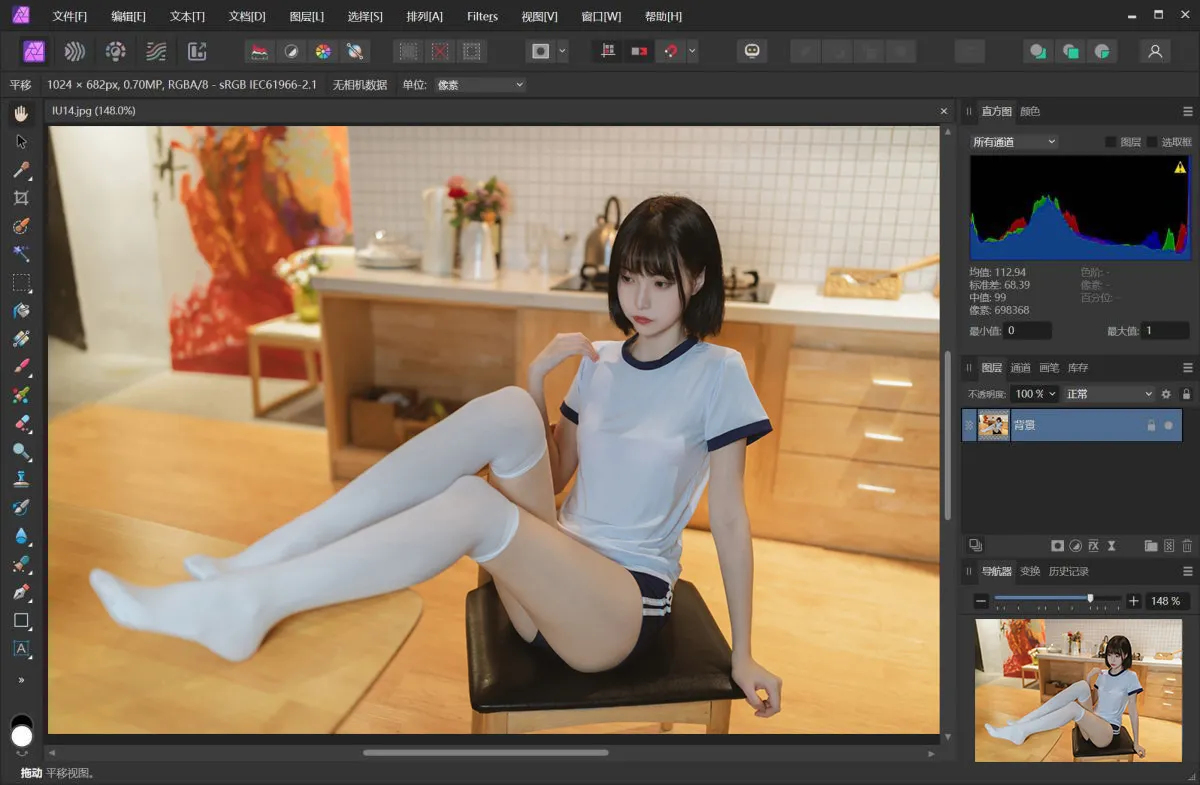Open the Filters menu
1200x785 pixels.
482,16
